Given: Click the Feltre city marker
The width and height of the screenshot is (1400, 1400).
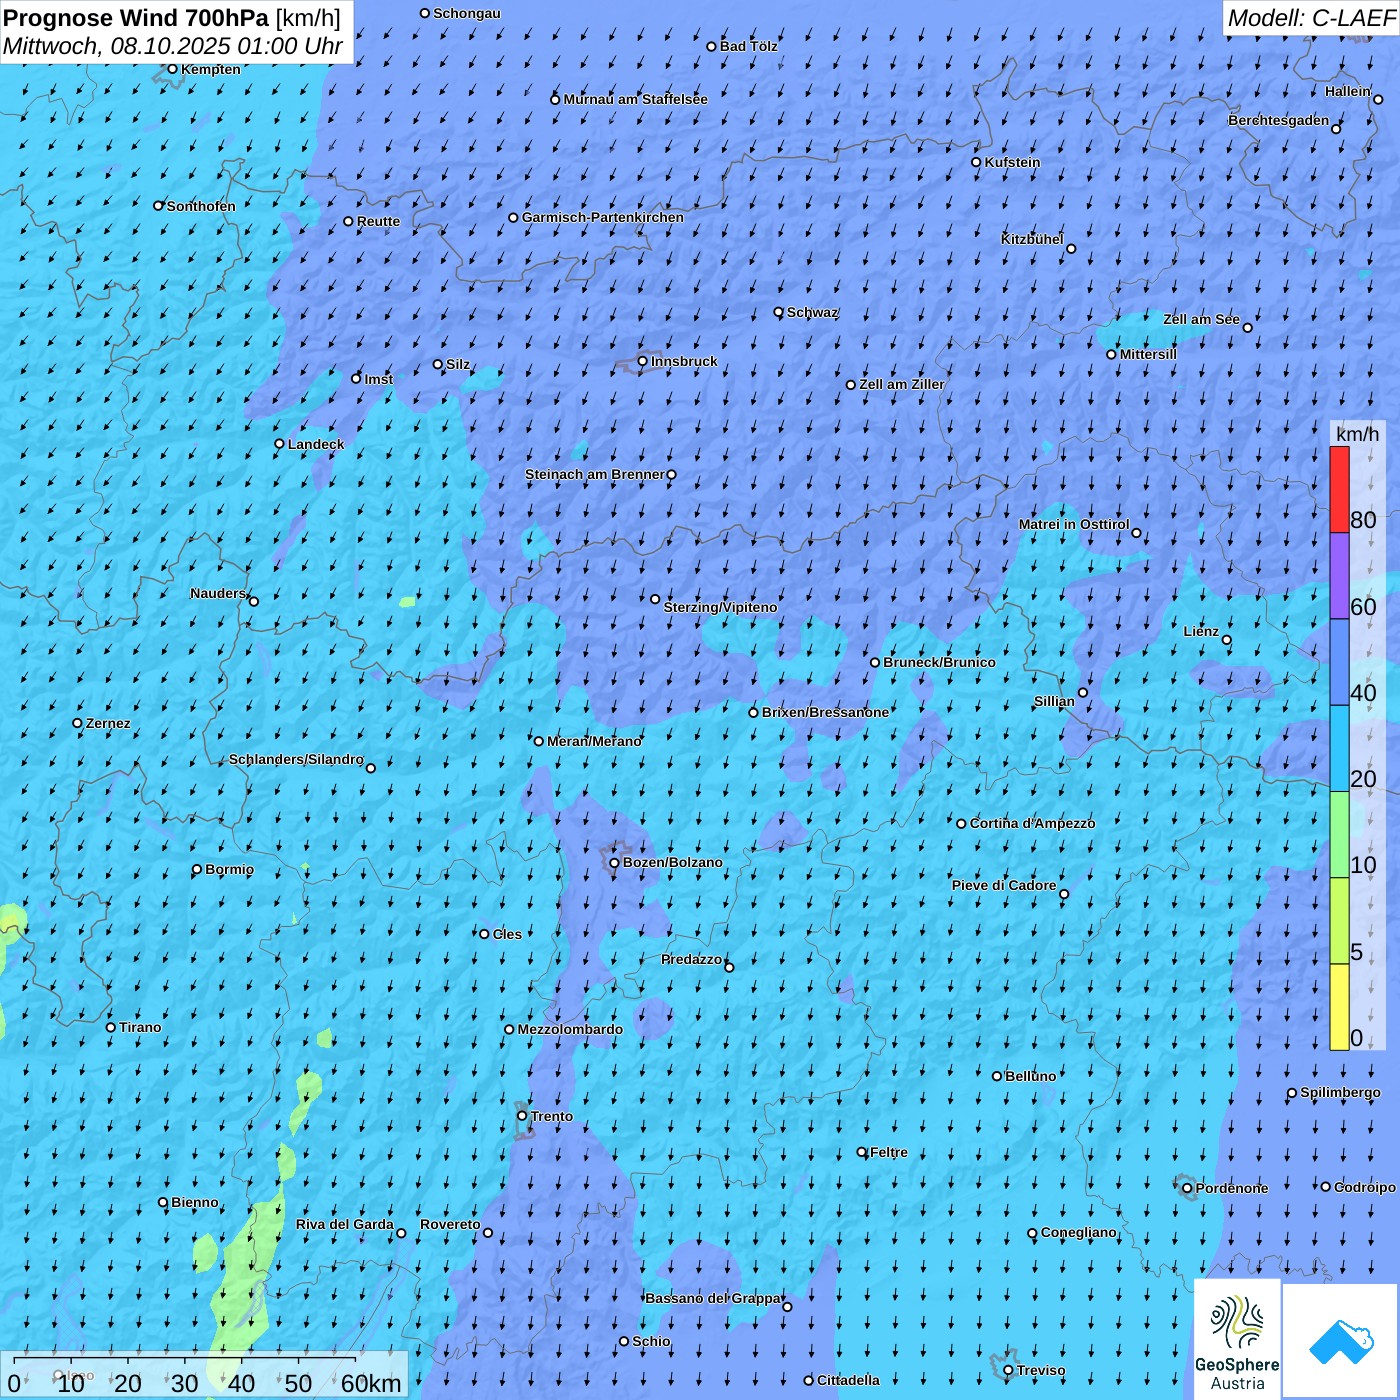Looking at the screenshot, I should [x=862, y=1152].
